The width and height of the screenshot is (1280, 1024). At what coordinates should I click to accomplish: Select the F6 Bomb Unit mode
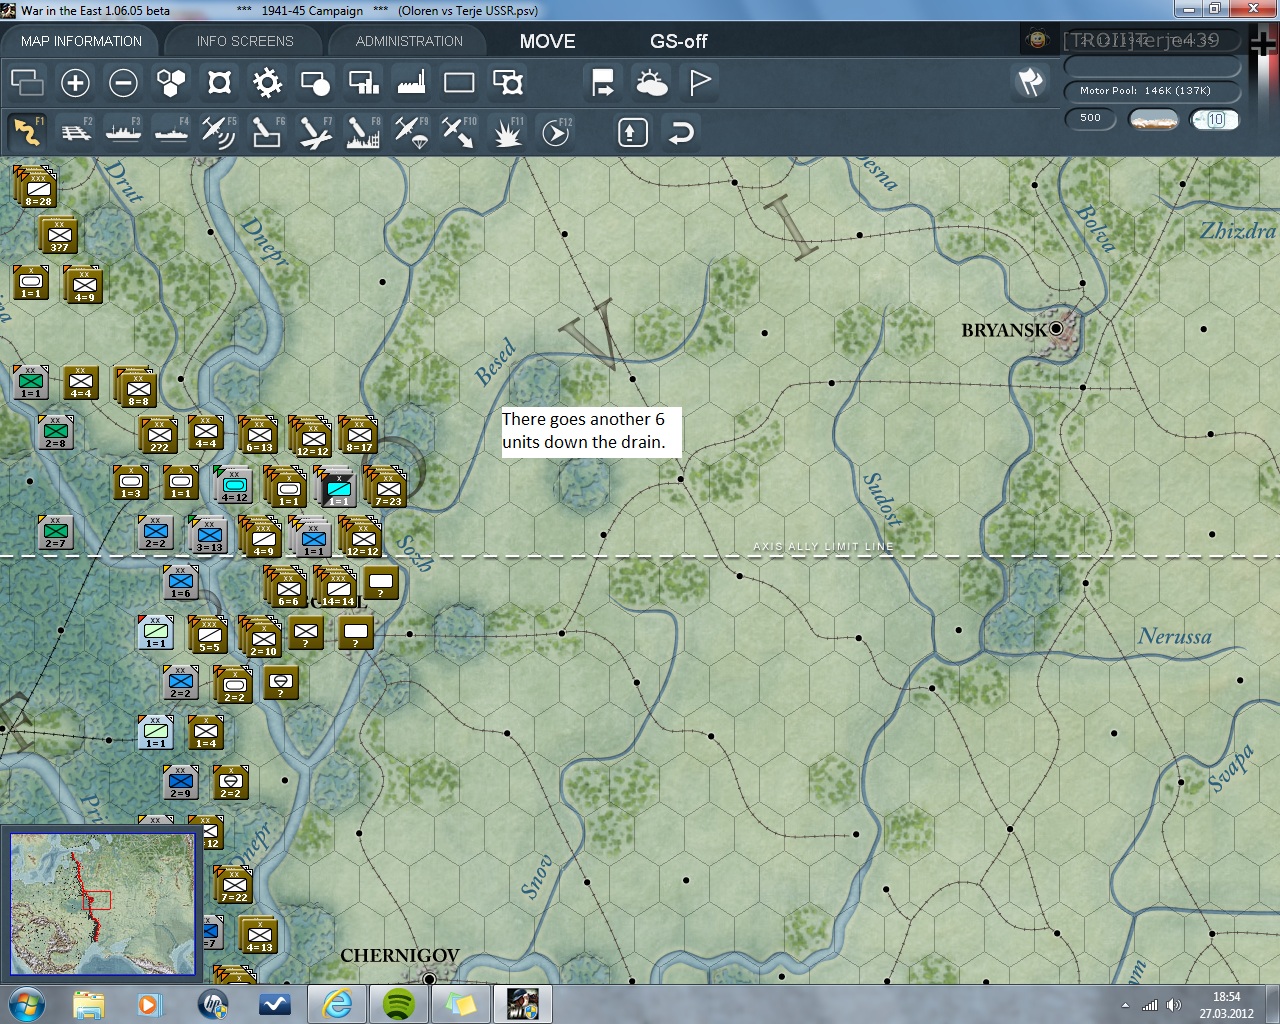pos(267,132)
